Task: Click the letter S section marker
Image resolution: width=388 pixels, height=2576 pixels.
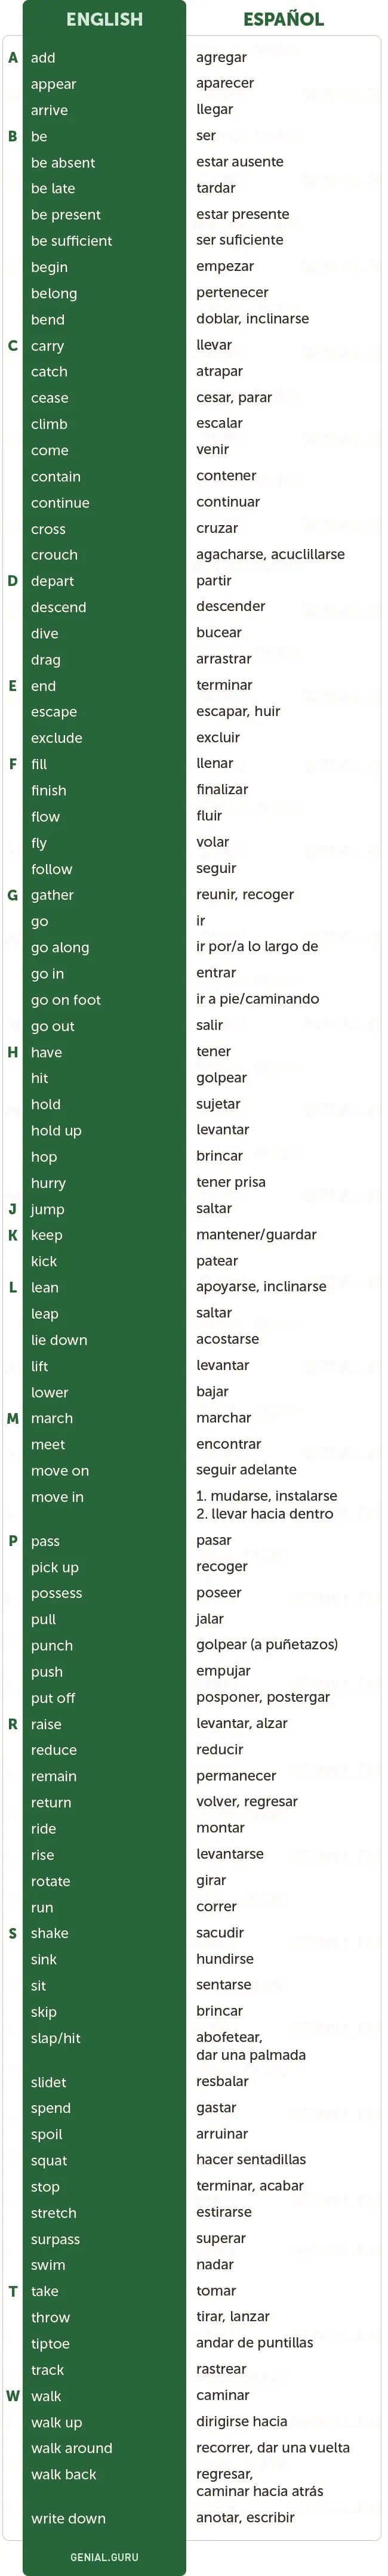Action: (x=13, y=1933)
